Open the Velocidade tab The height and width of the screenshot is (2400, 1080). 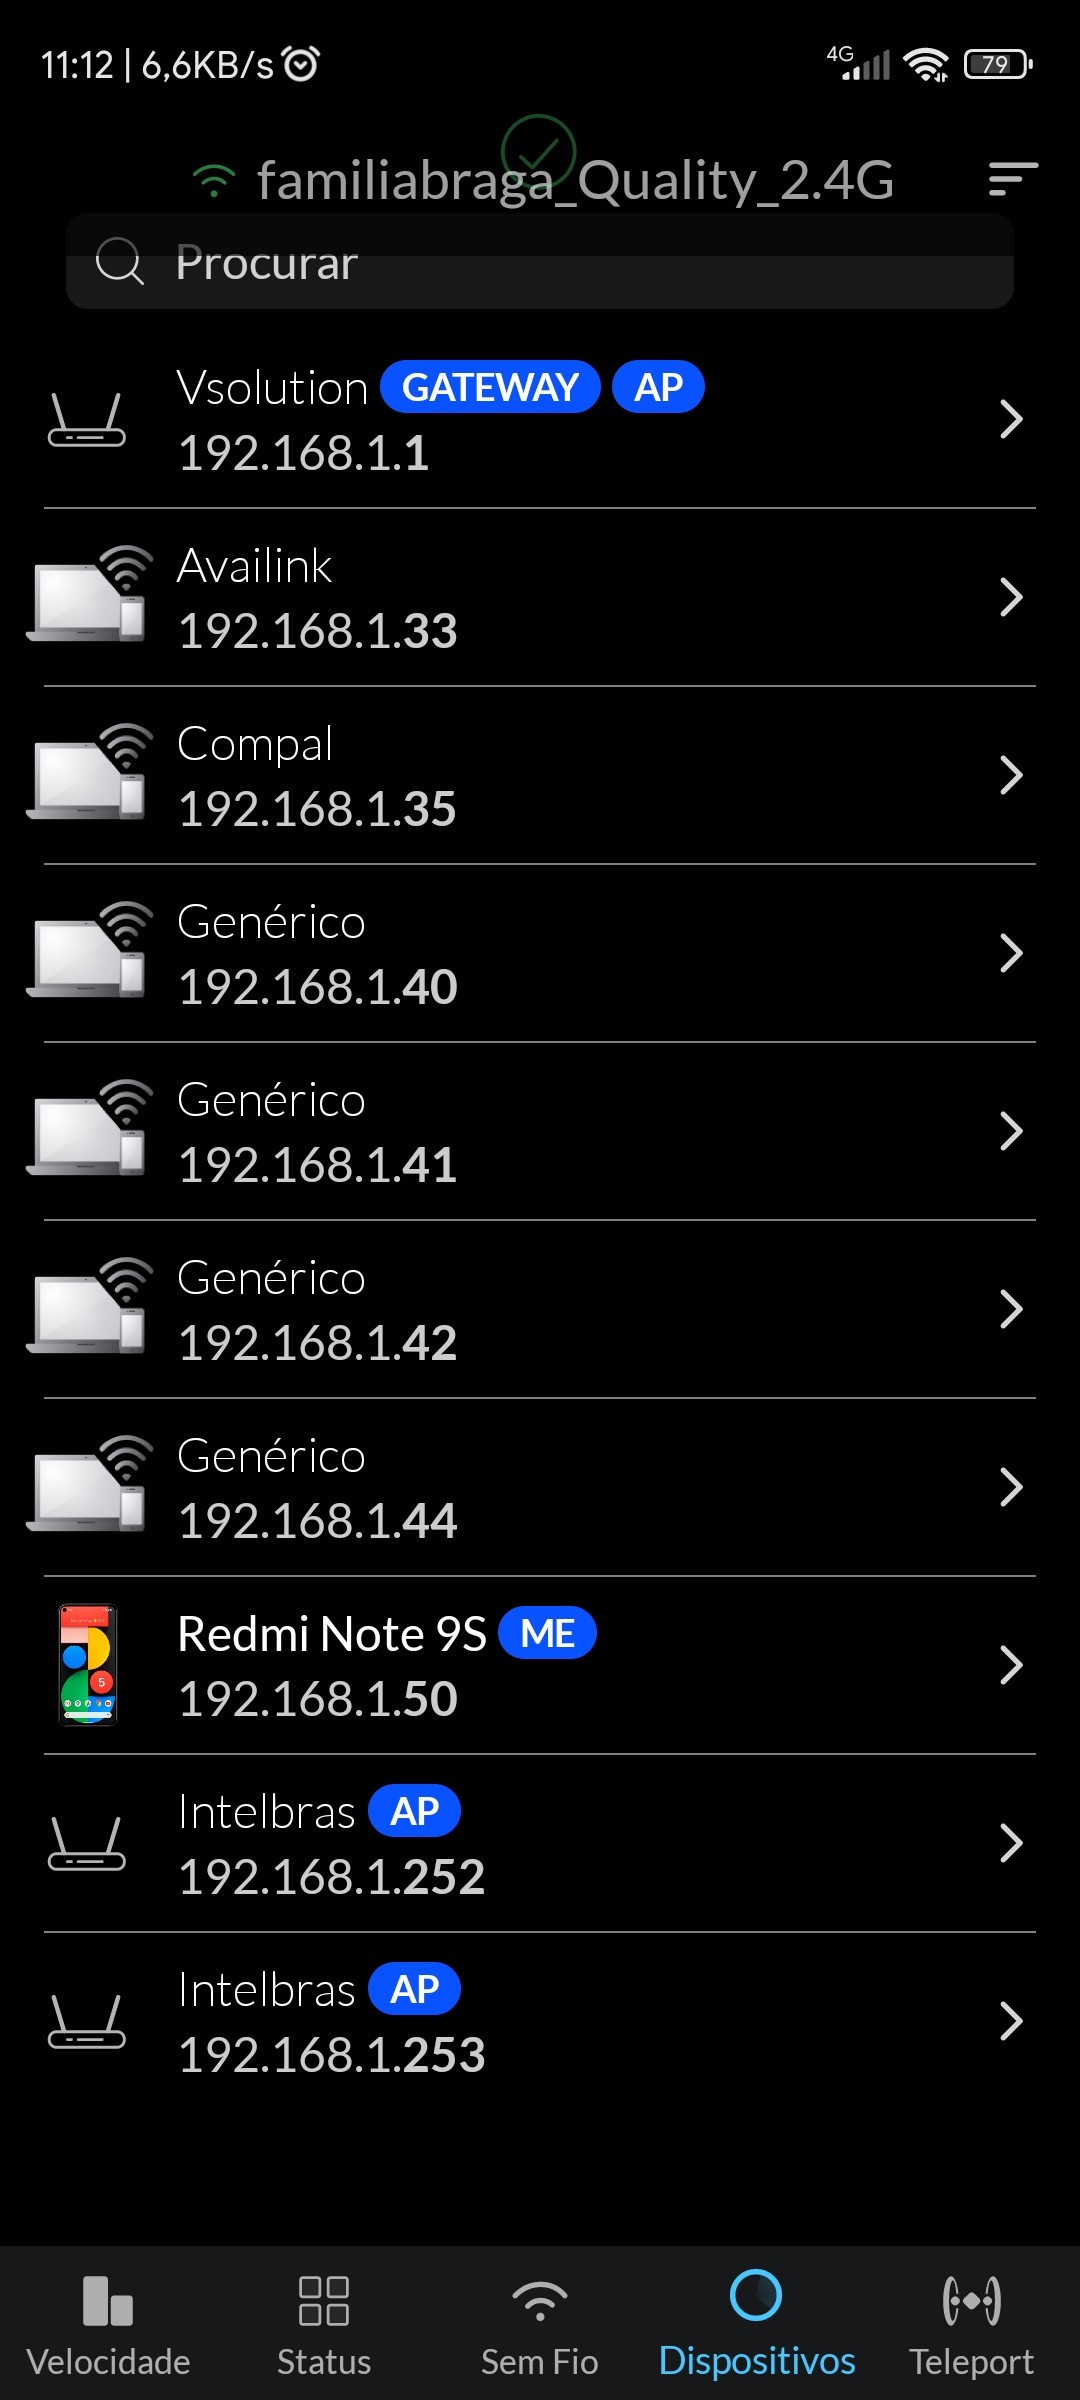[x=108, y=2324]
